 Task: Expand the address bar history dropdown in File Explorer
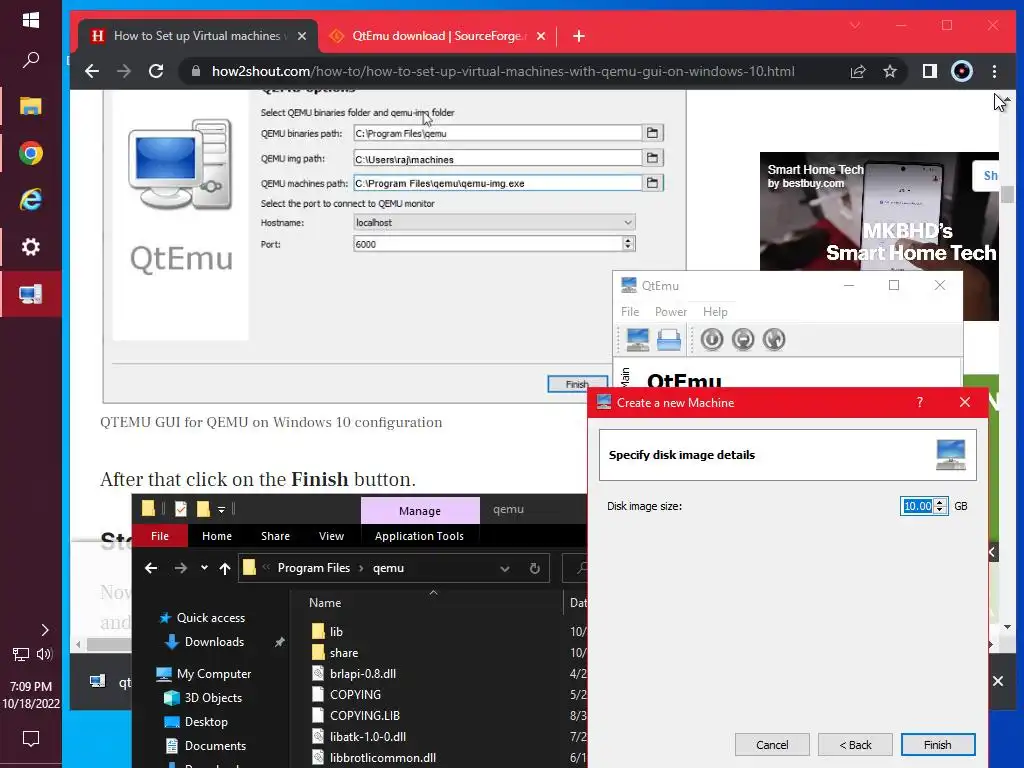505,568
